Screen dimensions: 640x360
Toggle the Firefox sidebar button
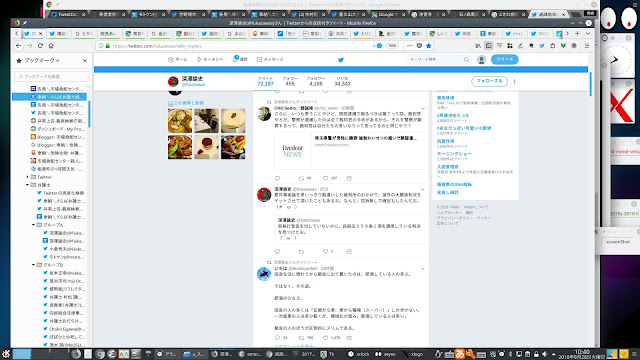pos(489,46)
